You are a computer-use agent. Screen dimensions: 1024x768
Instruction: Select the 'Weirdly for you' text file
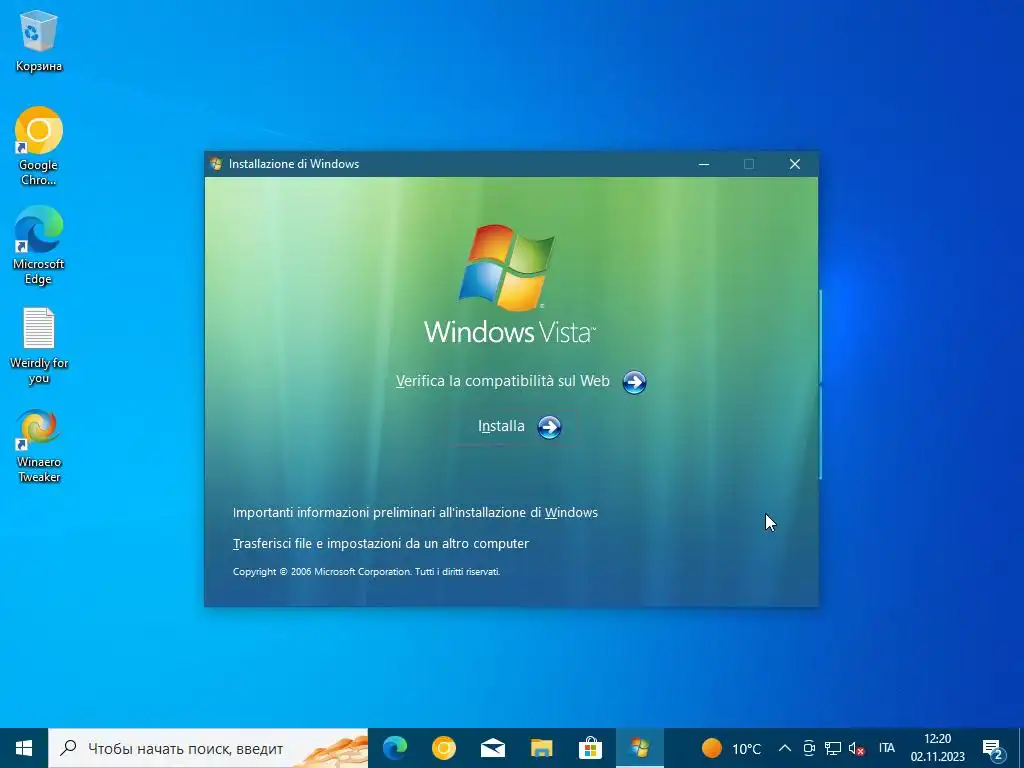(39, 345)
